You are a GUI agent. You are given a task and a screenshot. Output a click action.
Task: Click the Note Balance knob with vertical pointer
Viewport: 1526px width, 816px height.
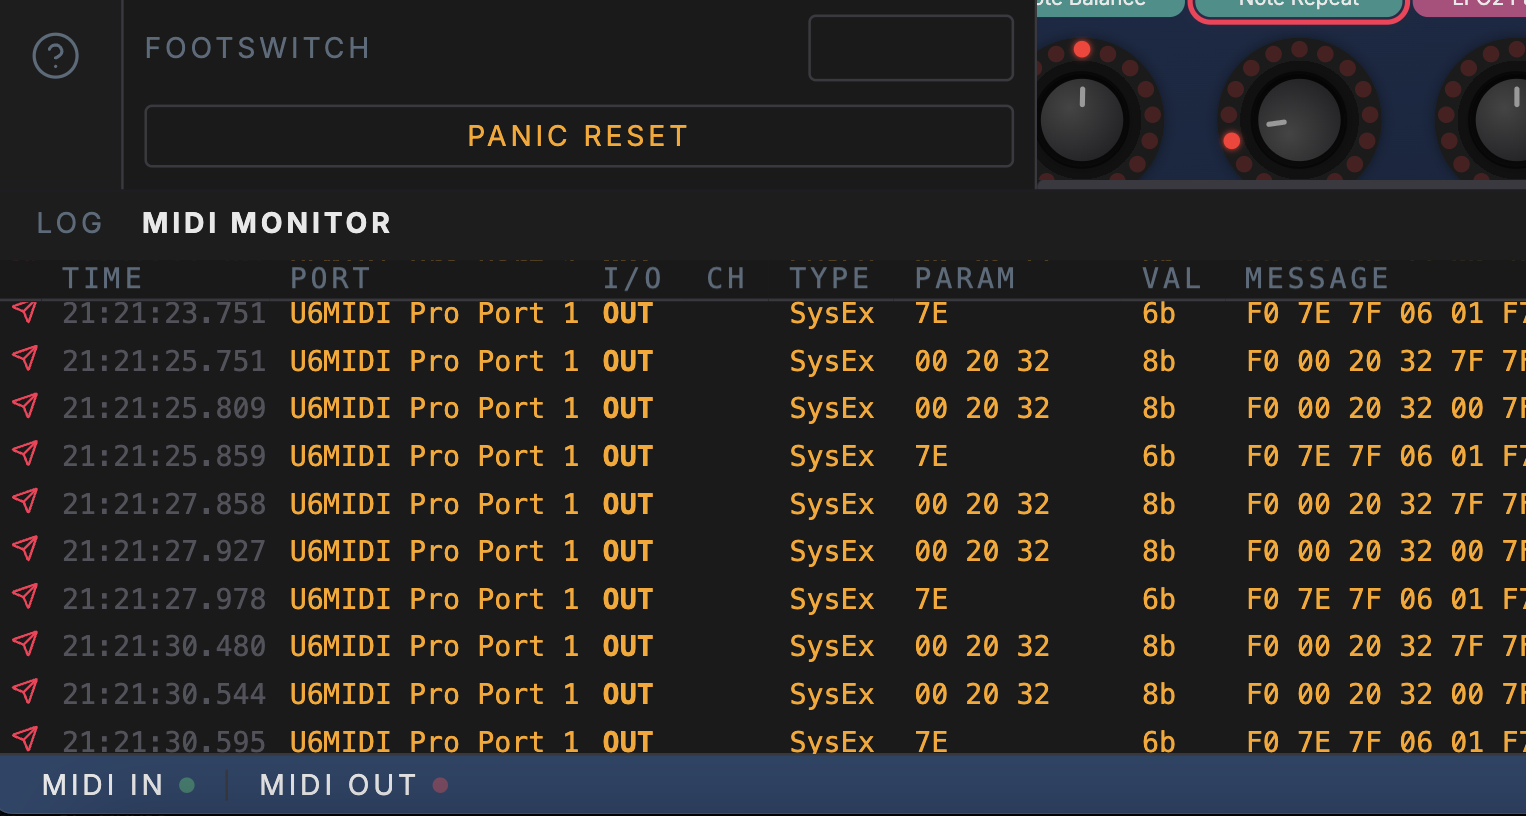(x=1082, y=120)
